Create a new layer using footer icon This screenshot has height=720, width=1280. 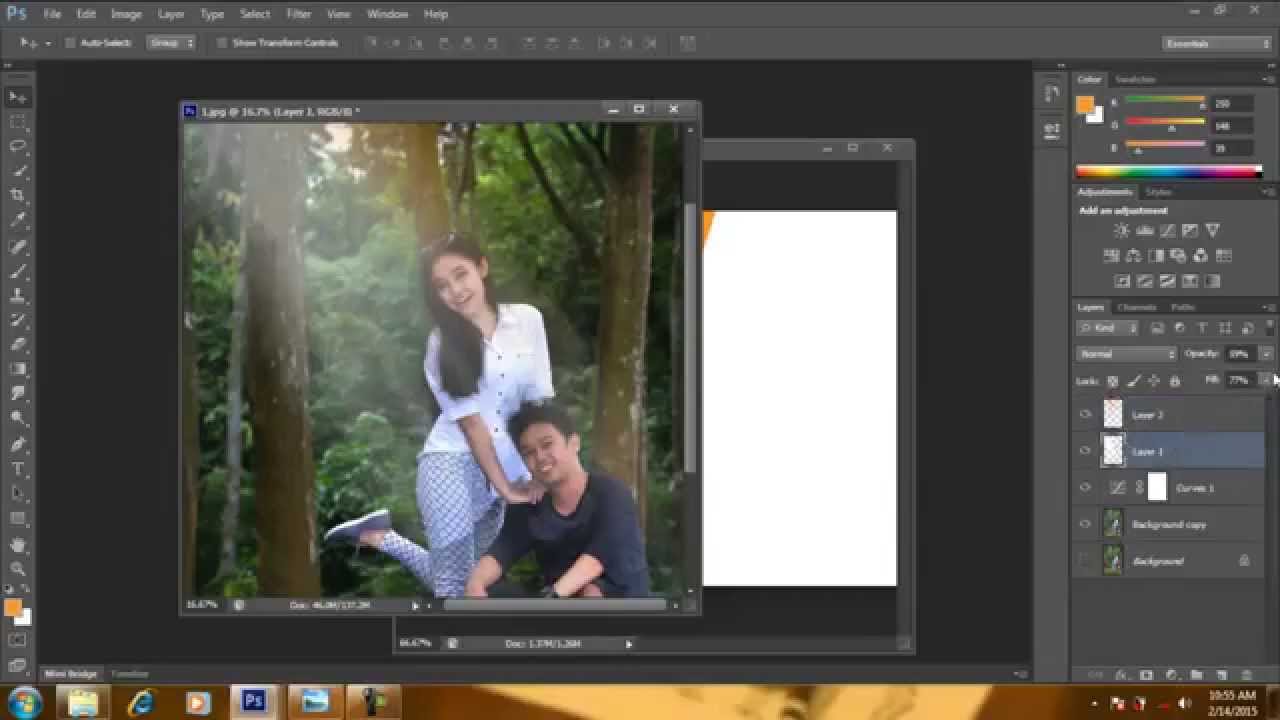(1220, 675)
